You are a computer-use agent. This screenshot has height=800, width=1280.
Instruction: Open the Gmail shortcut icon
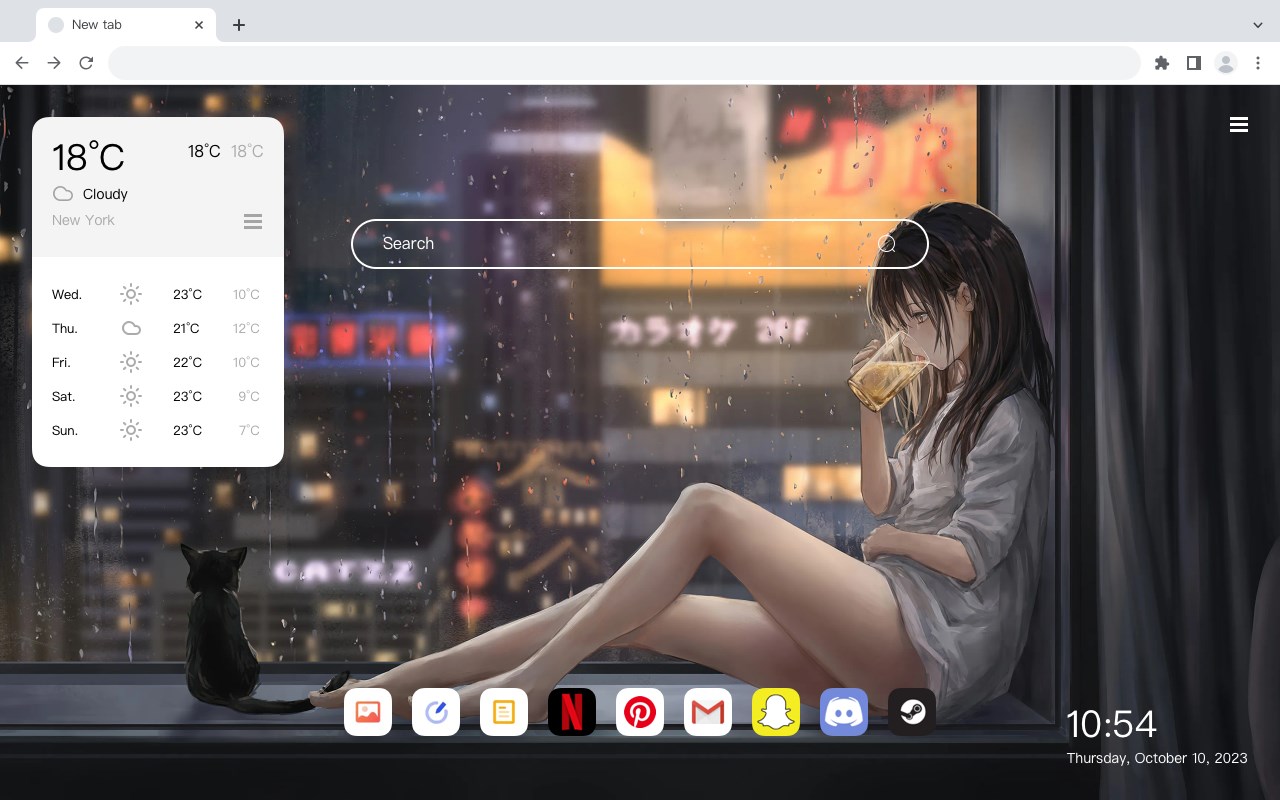point(708,712)
